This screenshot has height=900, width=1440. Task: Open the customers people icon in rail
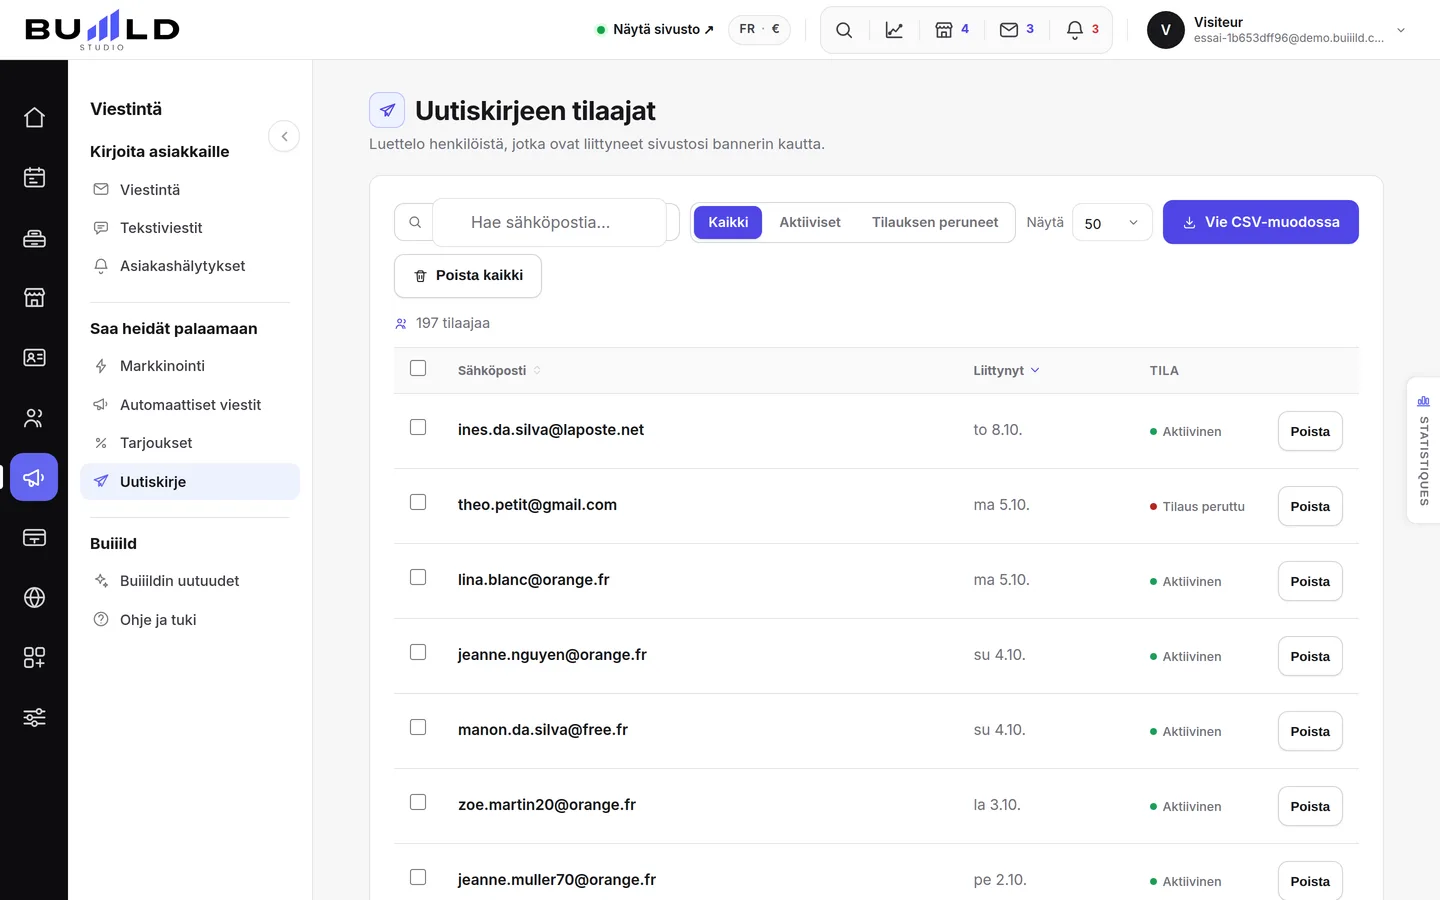pos(34,418)
